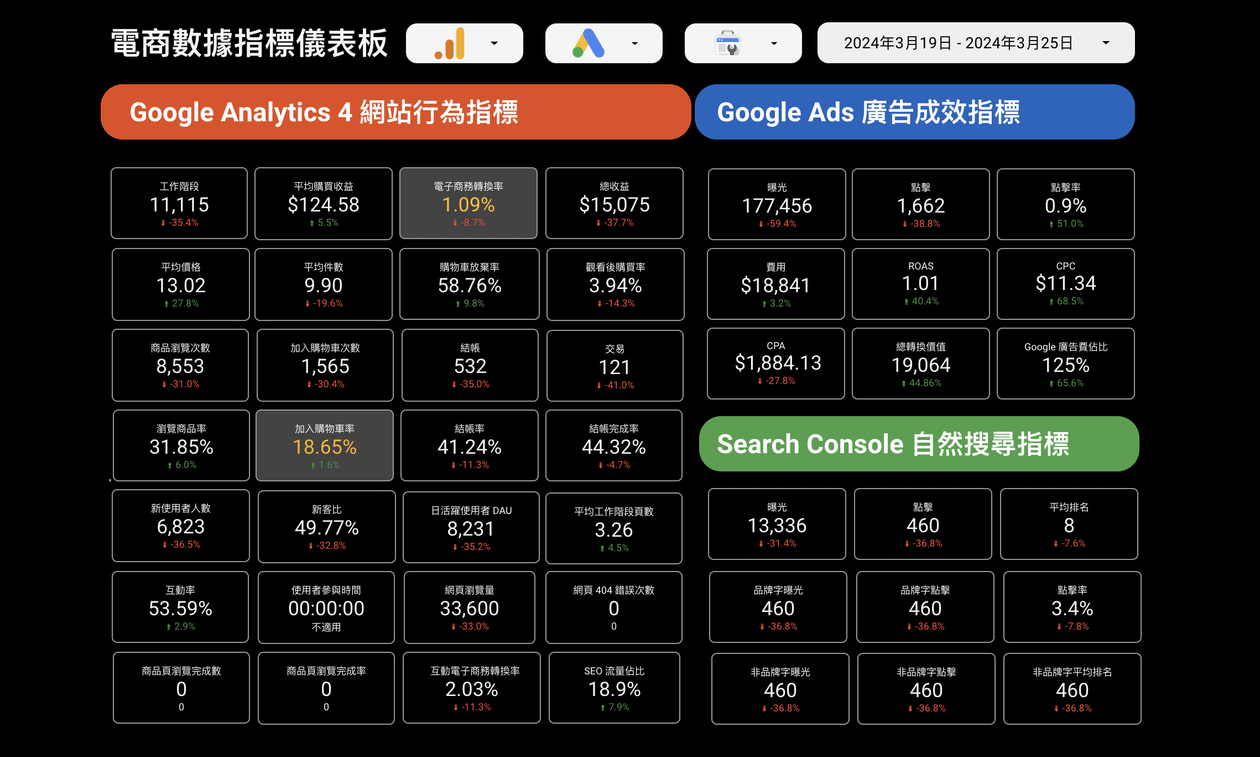Viewport: 1260px width, 757px height.
Task: Click the 日活躍使用者 DAU 8,231 scorecard
Action: tap(471, 527)
